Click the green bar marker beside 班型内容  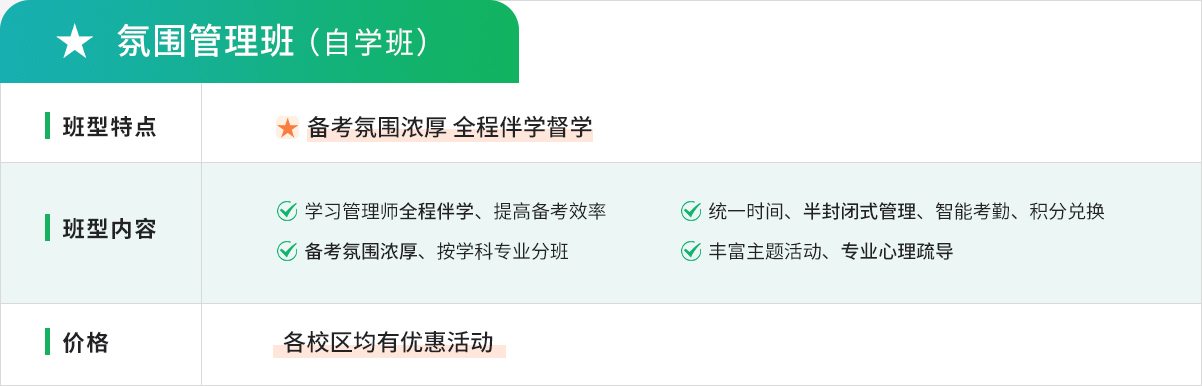coord(47,228)
